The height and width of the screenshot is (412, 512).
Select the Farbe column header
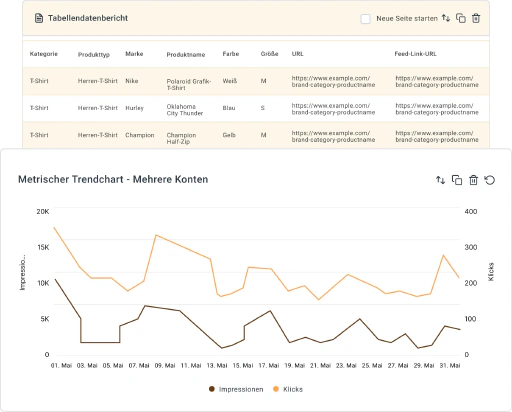[x=231, y=54]
